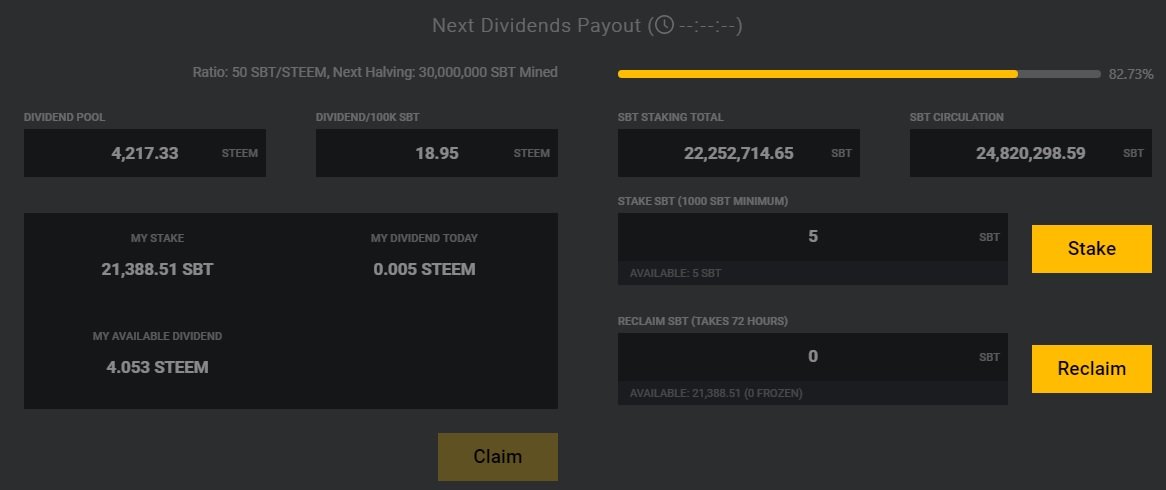
Task: Click the halving progress bar
Action: [x=859, y=74]
